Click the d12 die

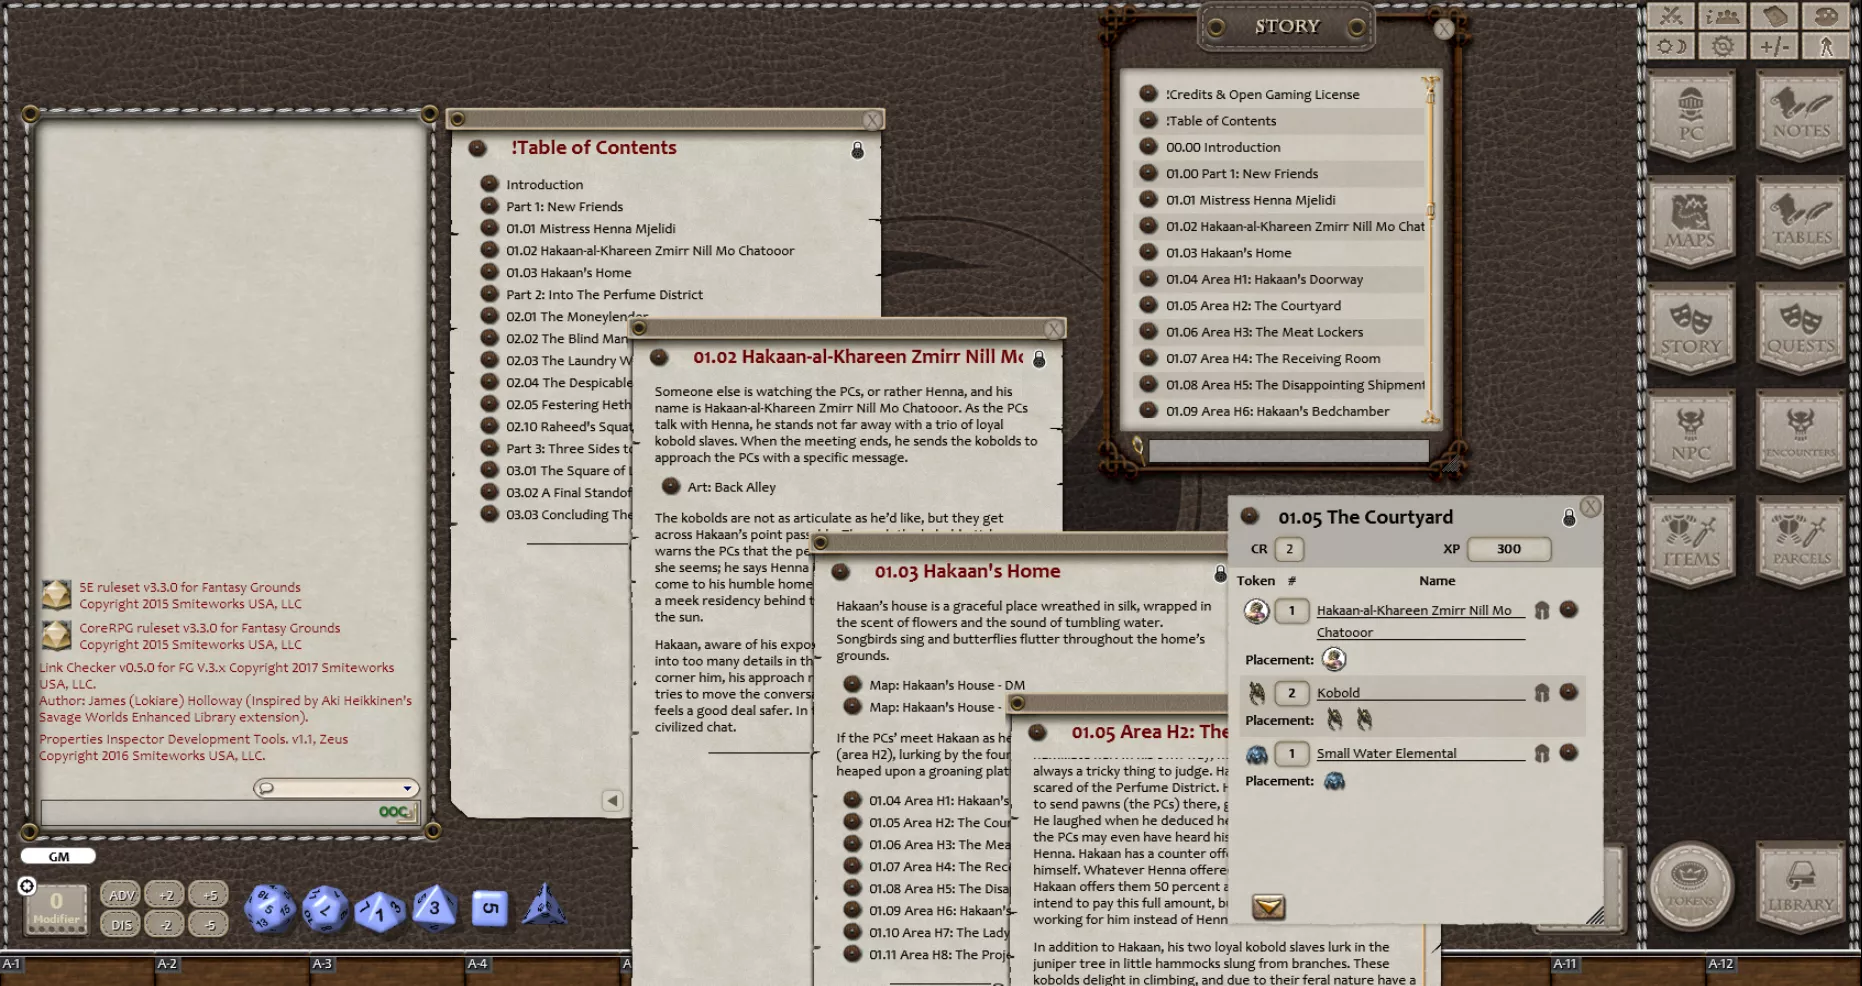point(325,908)
